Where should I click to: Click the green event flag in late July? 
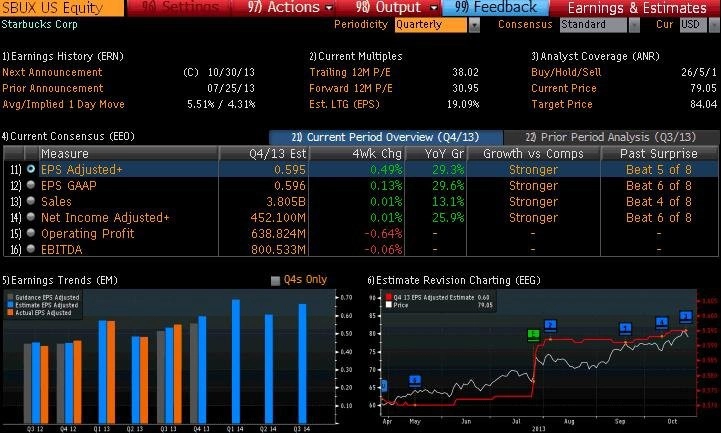click(x=533, y=335)
